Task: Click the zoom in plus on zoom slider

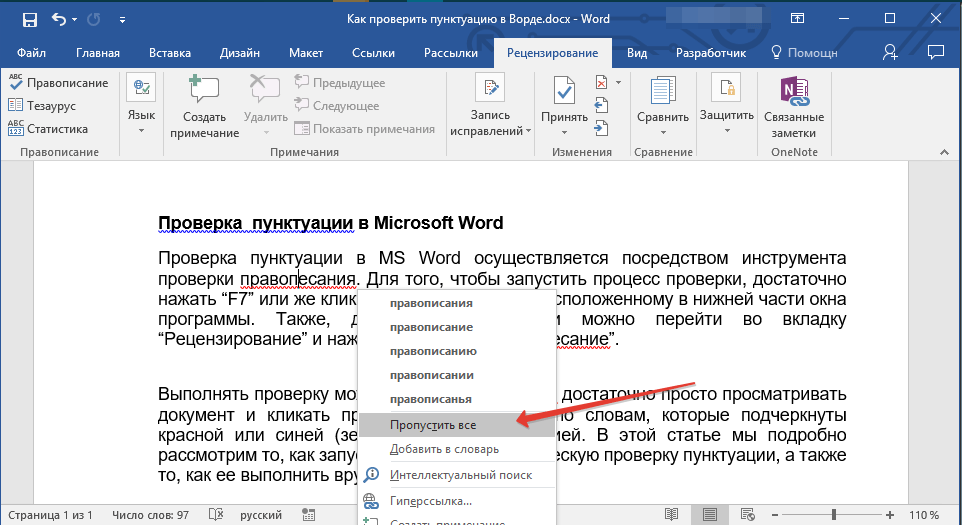Action: click(889, 515)
